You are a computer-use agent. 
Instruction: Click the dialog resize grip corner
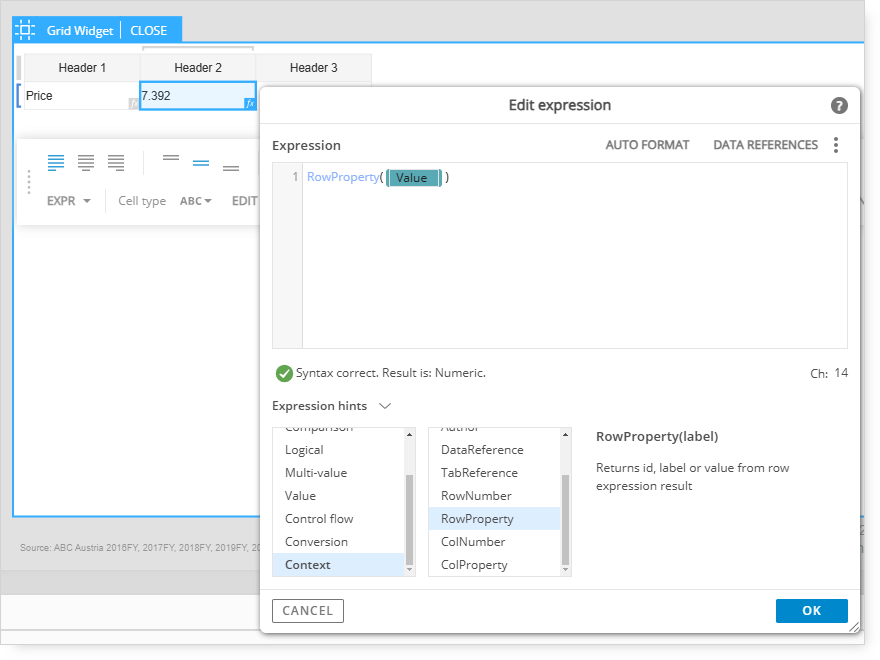[854, 627]
